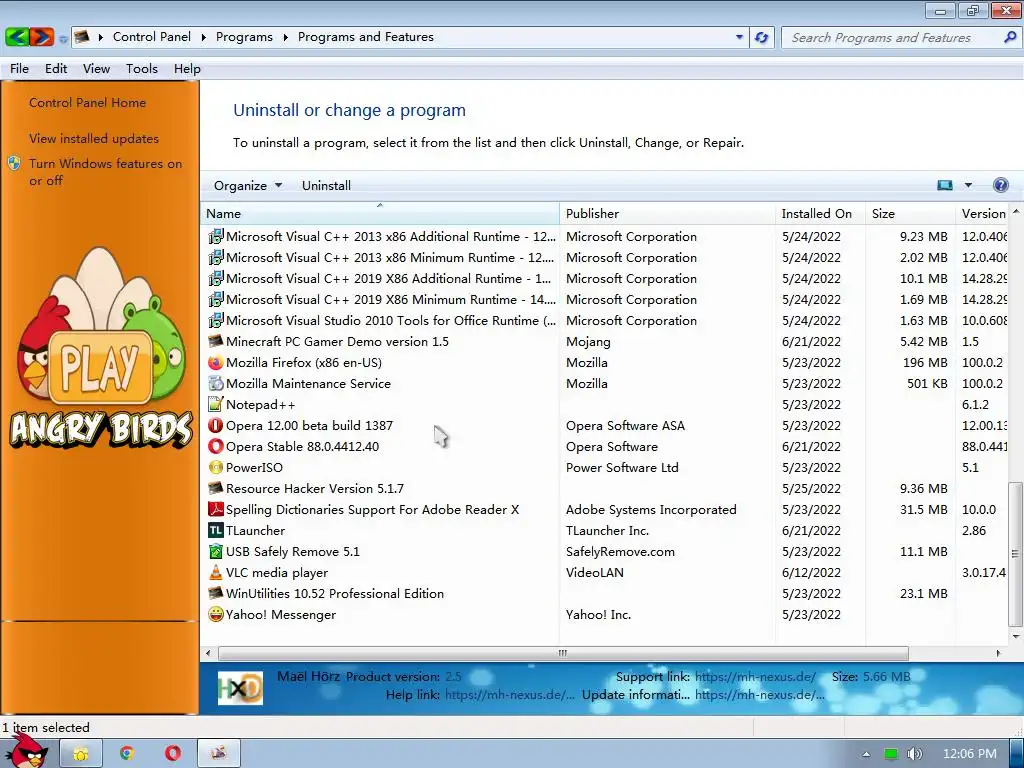Expand the Control Panel breadcrumb arrow
Viewport: 1024px width, 768px height.
click(203, 37)
